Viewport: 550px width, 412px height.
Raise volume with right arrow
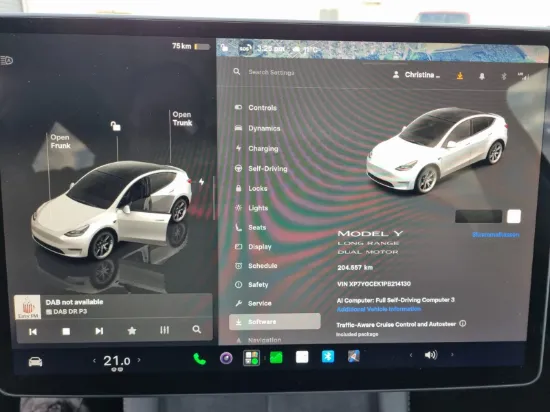coord(452,354)
